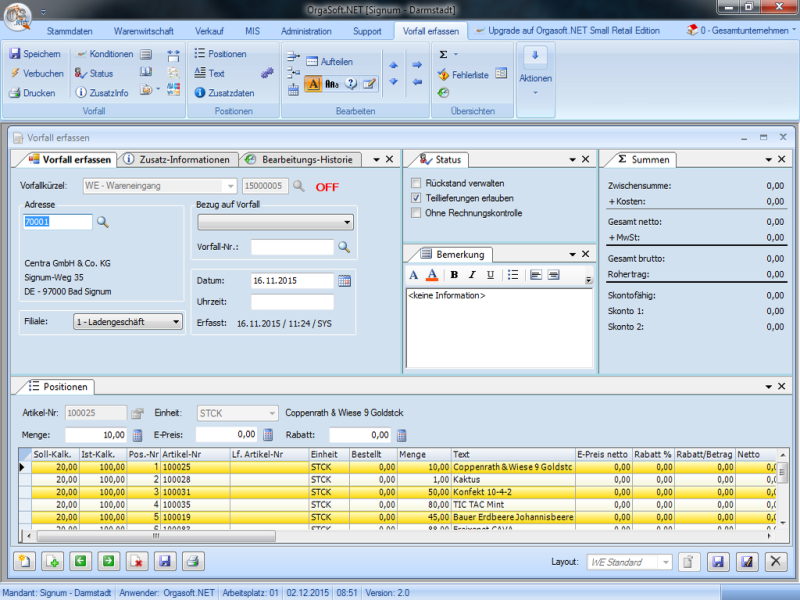Open the Datum calendar picker icon
800x600 pixels.
click(345, 281)
